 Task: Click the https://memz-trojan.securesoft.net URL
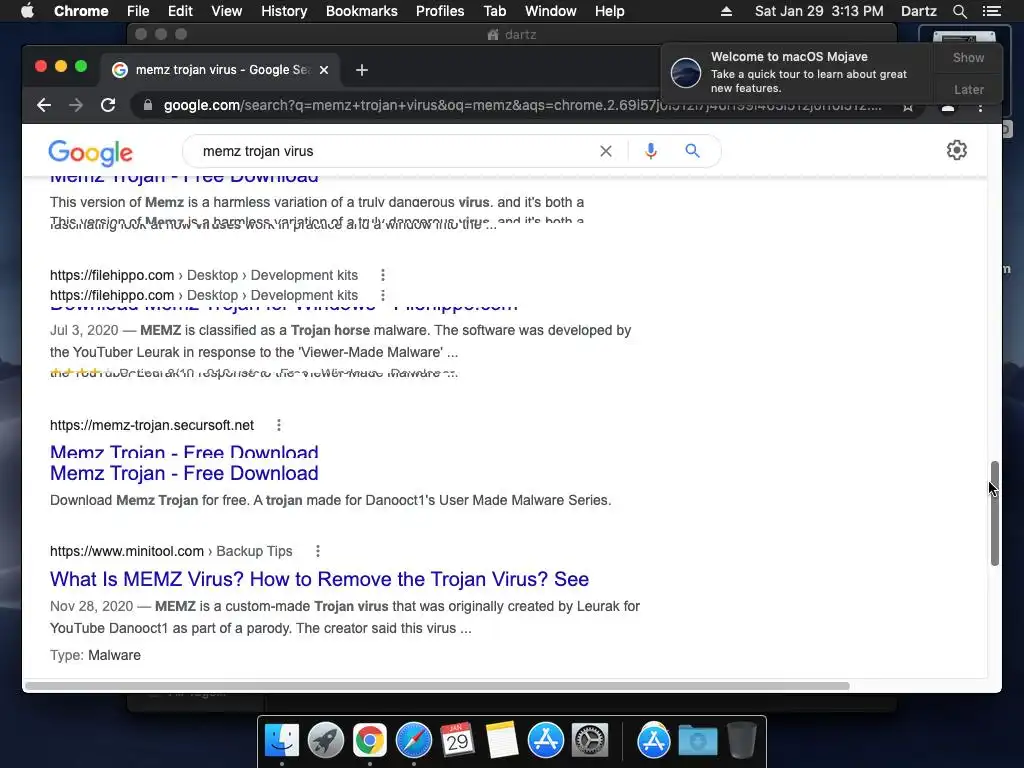click(152, 425)
